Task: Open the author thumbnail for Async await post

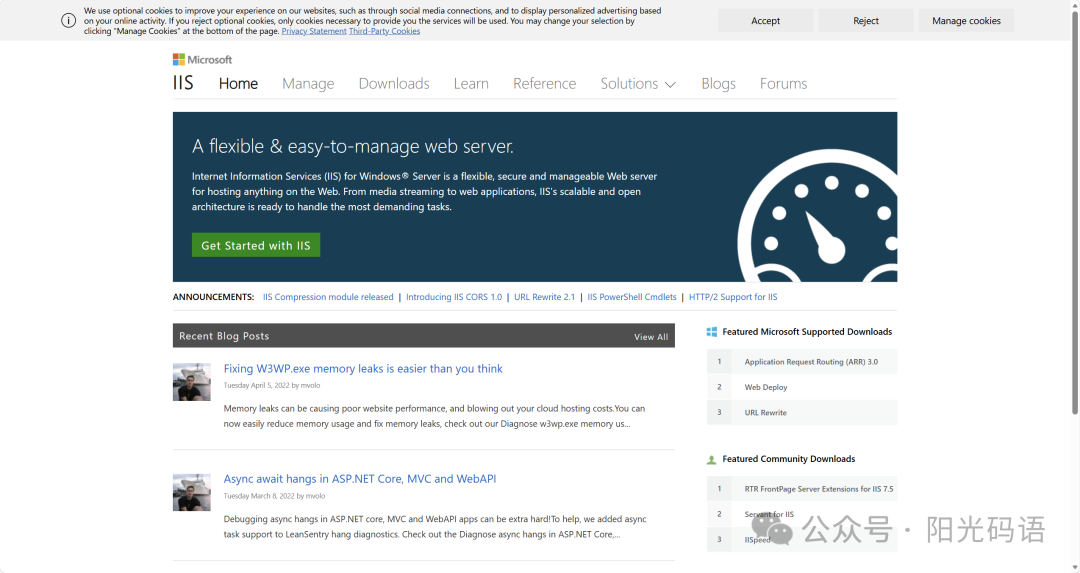Action: click(191, 492)
